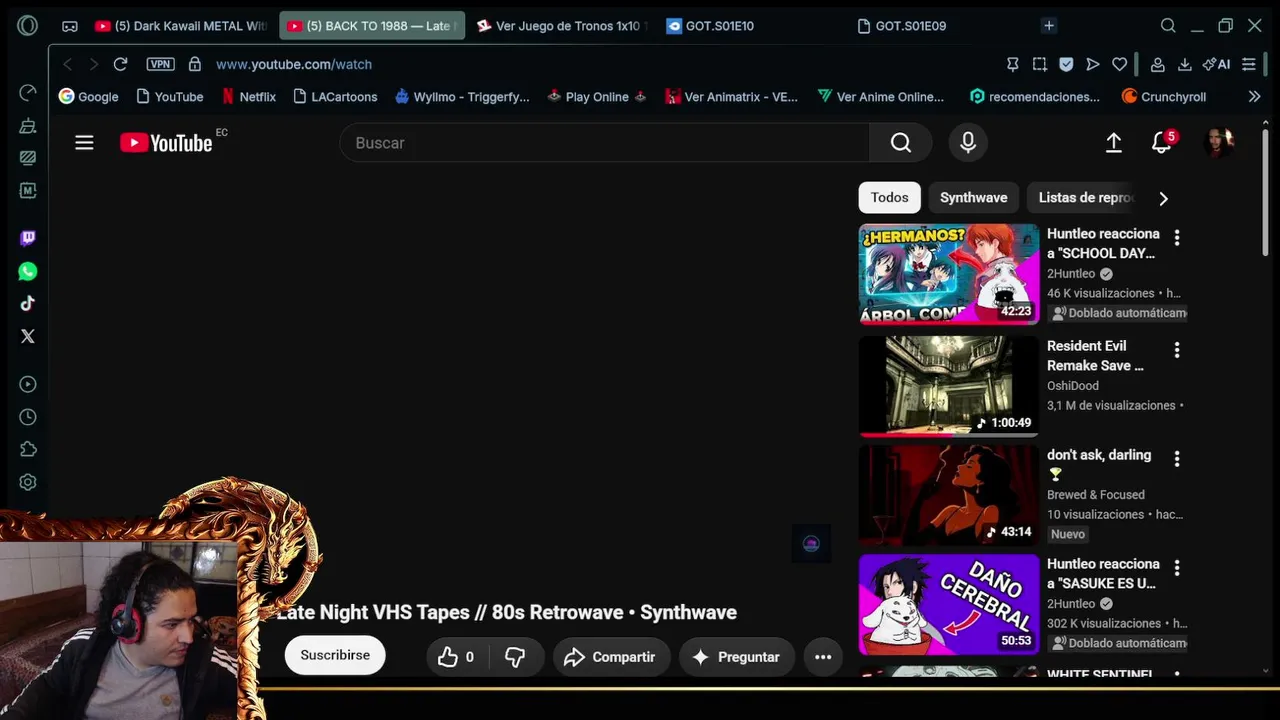Open YouTube notifications bell
The height and width of the screenshot is (720, 1280).
pyautogui.click(x=1161, y=143)
